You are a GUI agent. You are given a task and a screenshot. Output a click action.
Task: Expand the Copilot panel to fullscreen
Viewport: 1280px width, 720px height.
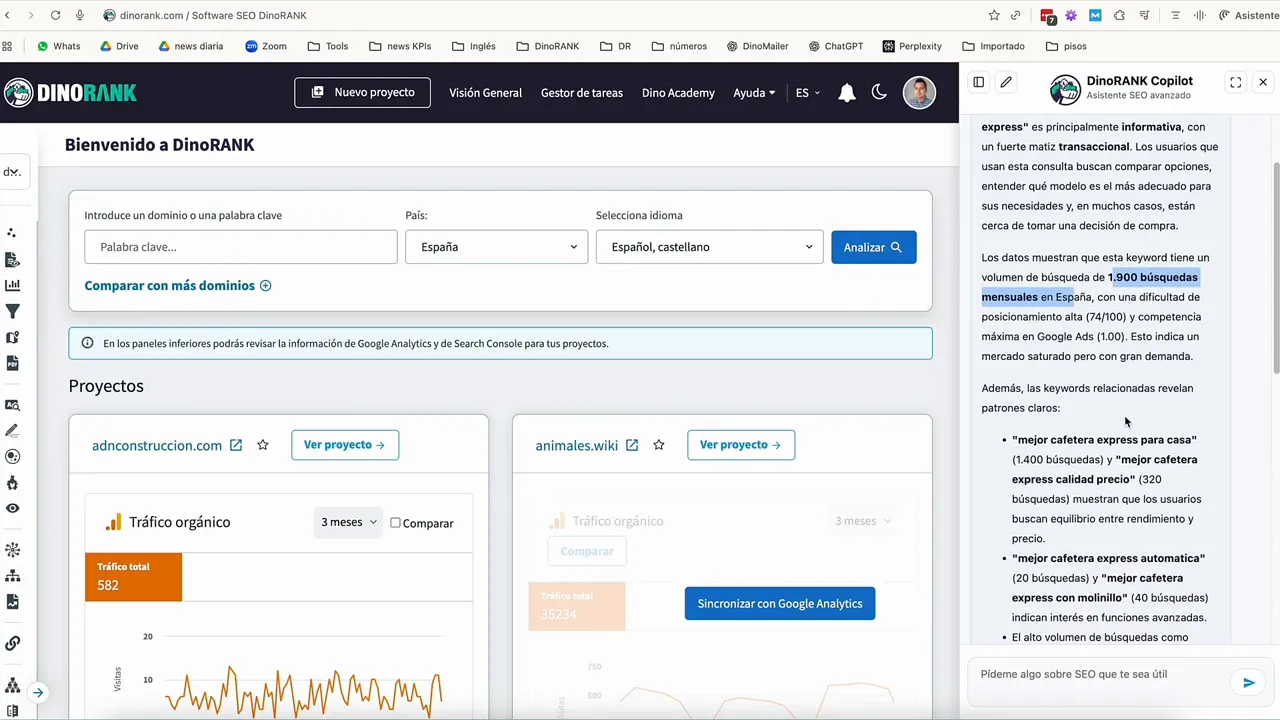1236,83
